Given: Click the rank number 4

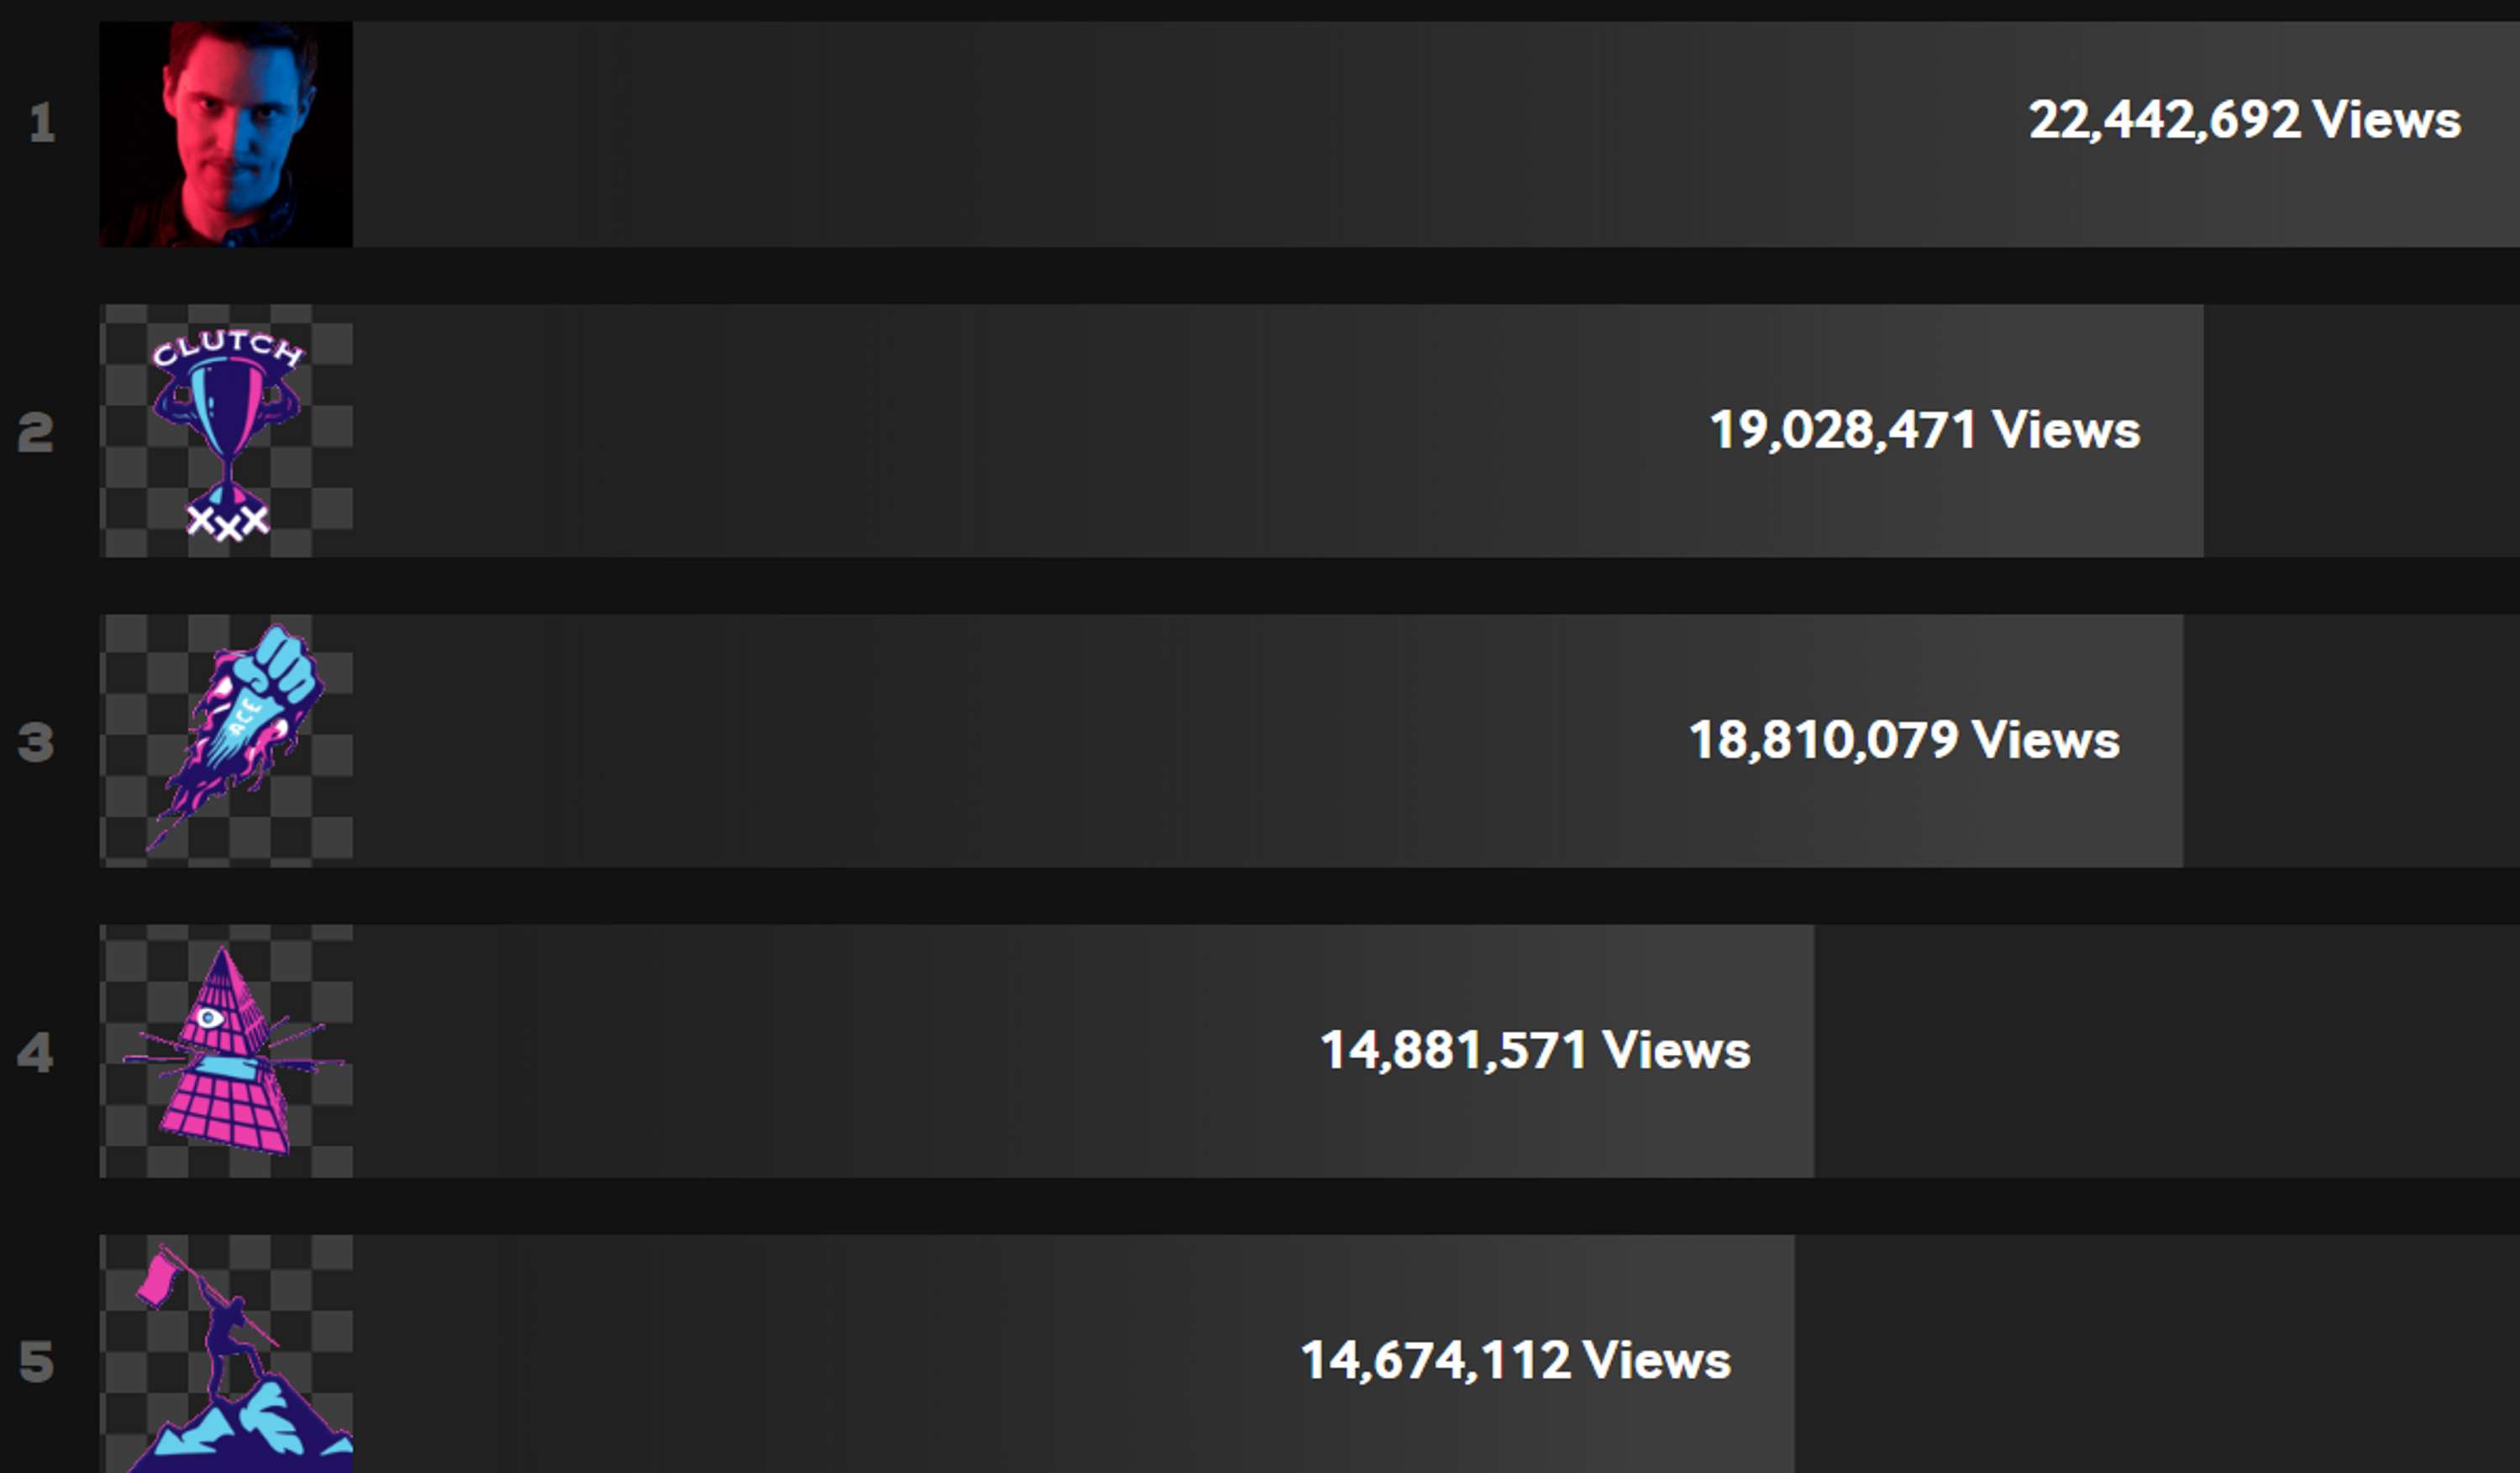Looking at the screenshot, I should coord(35,1053).
